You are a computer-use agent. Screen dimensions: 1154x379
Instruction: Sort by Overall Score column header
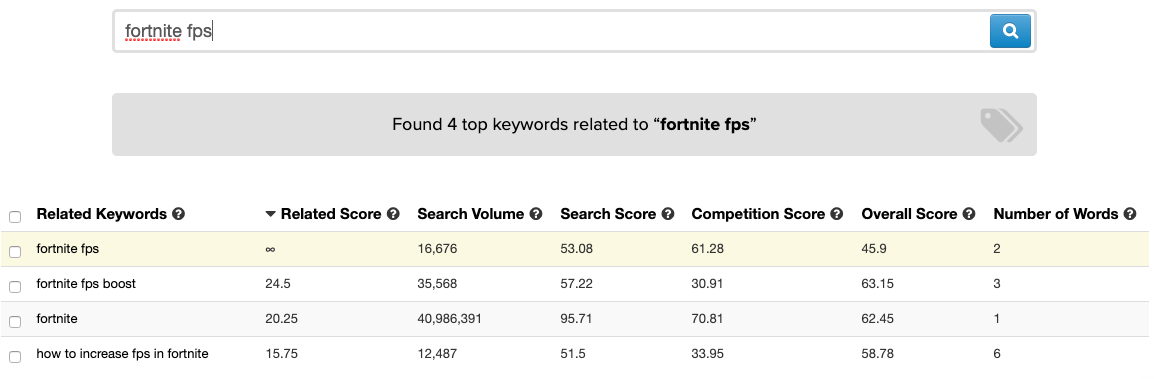point(910,214)
